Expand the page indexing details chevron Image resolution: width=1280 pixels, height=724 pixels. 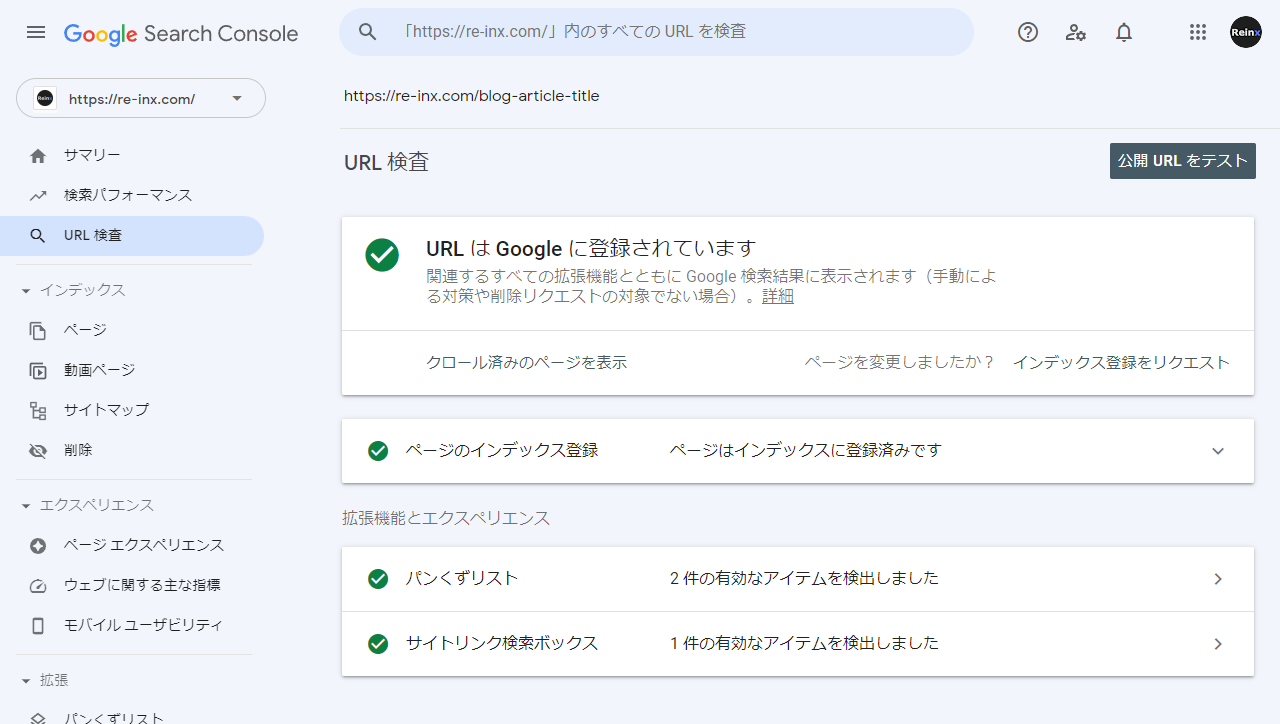click(x=1218, y=451)
